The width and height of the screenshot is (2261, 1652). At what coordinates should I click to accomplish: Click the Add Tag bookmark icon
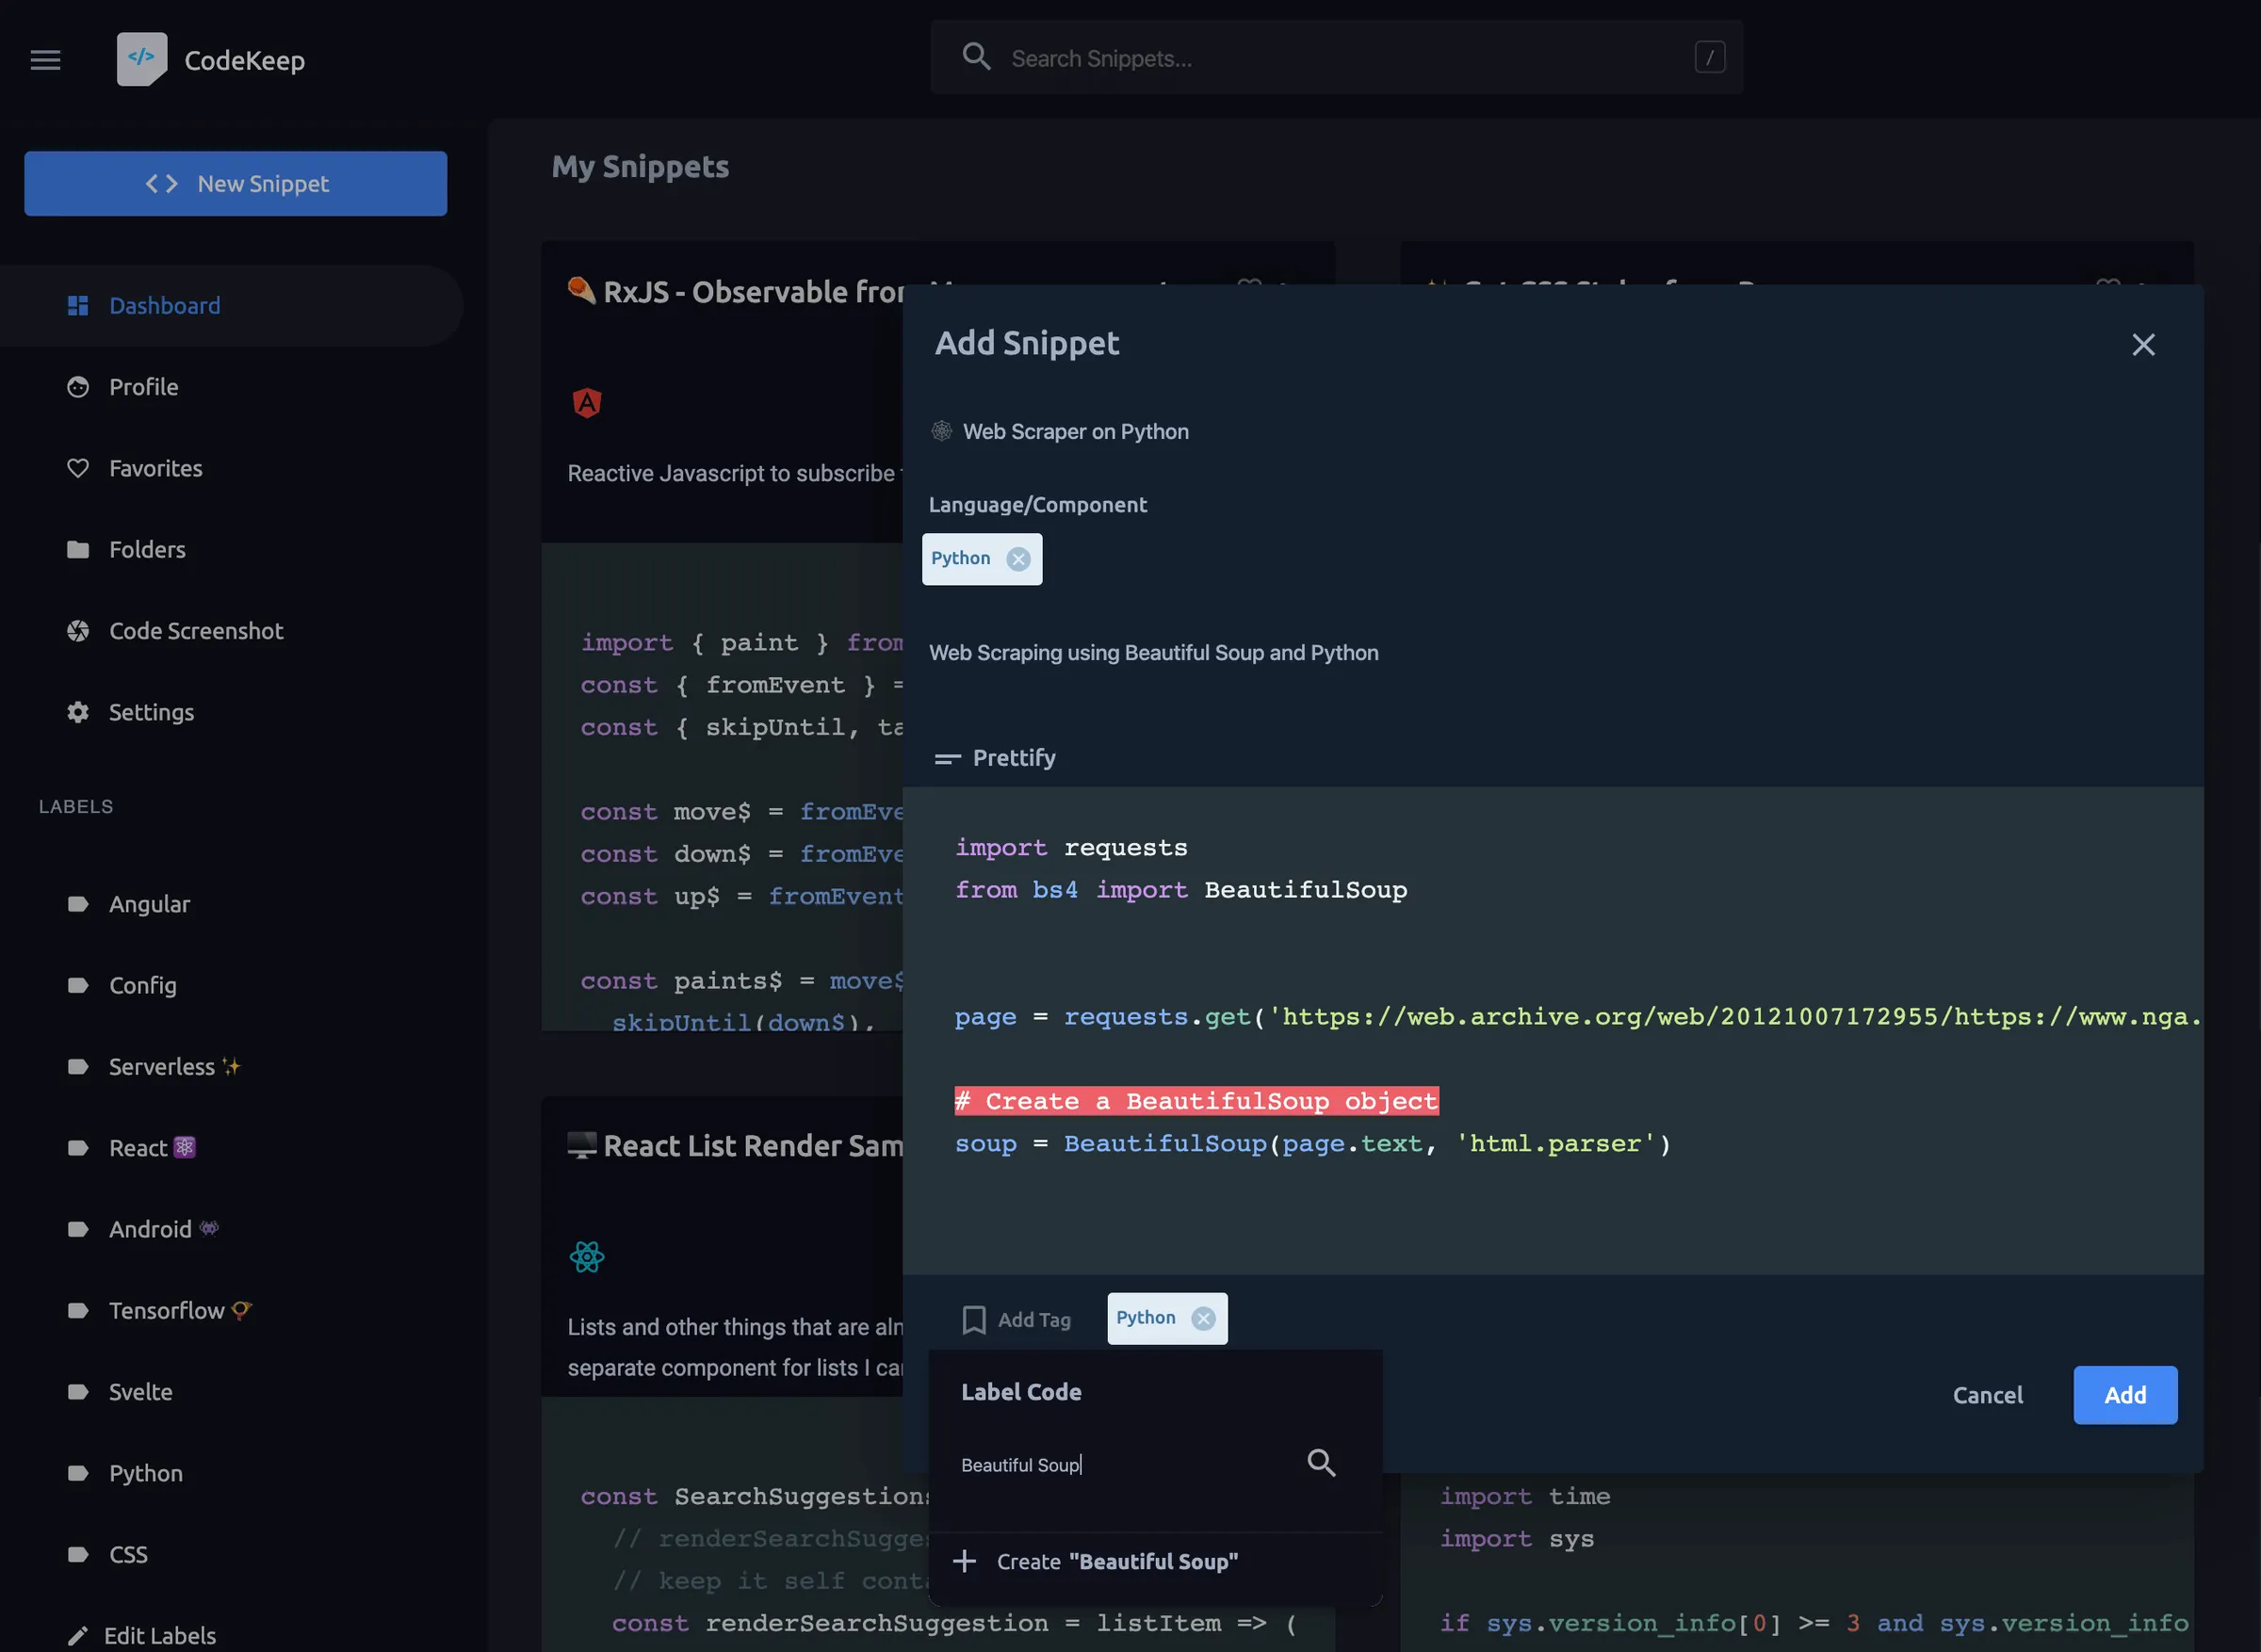[x=974, y=1319]
